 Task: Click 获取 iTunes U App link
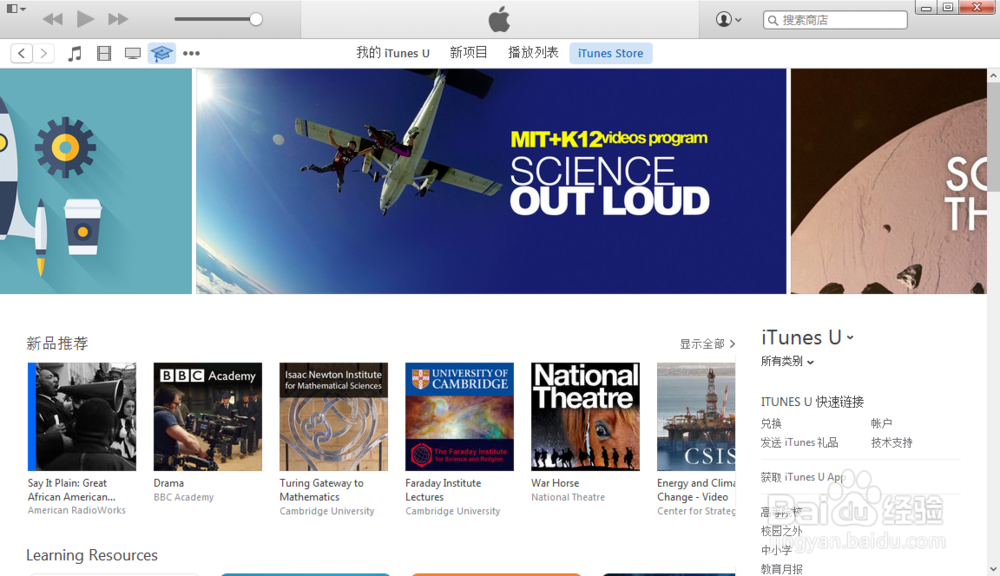tap(802, 477)
